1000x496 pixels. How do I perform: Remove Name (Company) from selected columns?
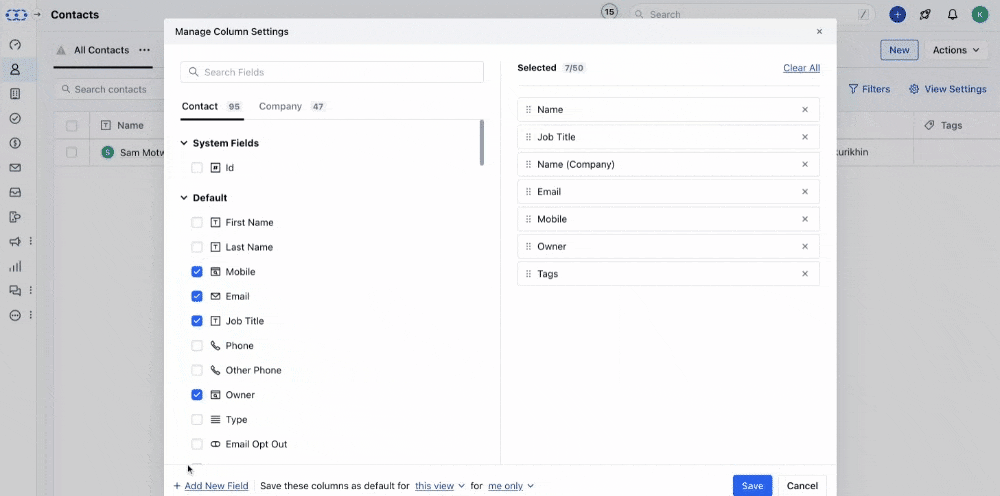805,164
